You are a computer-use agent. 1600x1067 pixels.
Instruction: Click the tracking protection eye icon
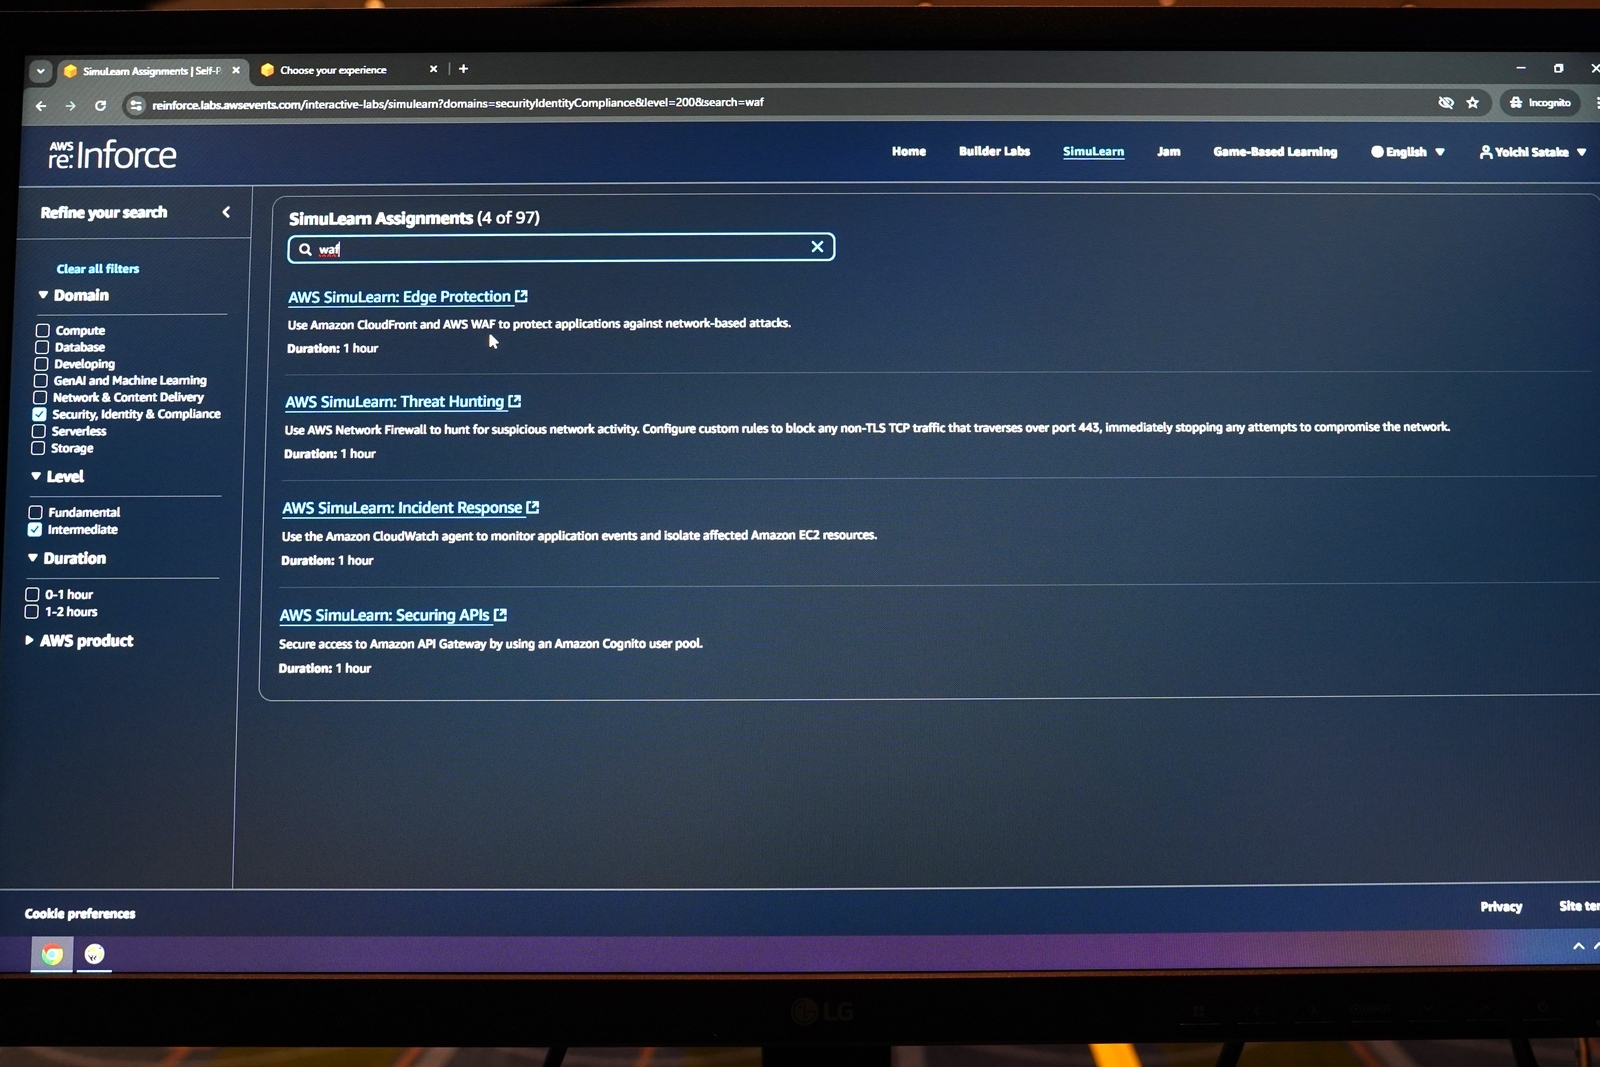[x=1446, y=103]
